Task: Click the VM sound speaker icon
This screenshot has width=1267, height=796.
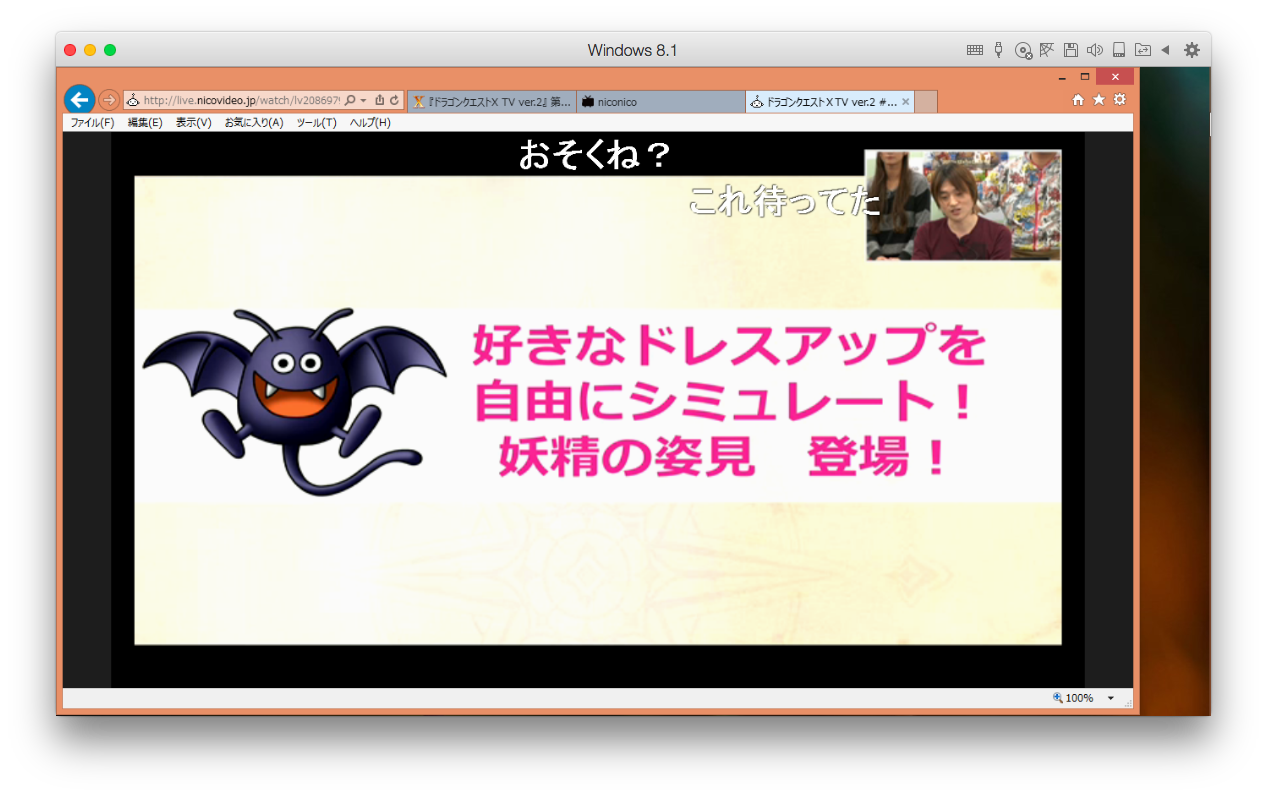Action: tap(1095, 50)
